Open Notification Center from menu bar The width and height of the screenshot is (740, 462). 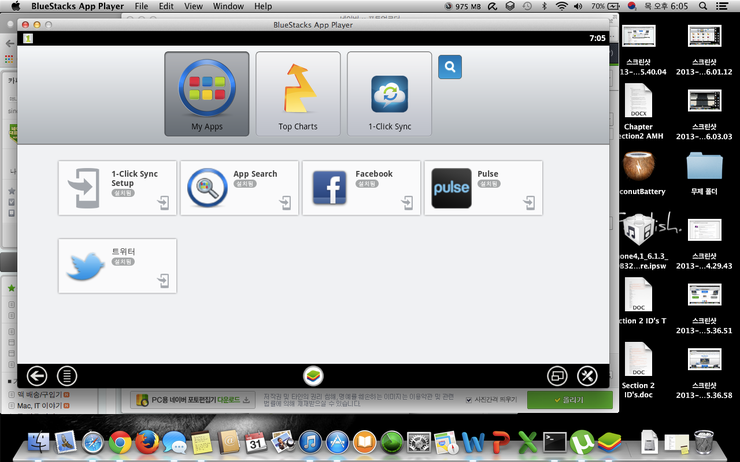coord(722,6)
